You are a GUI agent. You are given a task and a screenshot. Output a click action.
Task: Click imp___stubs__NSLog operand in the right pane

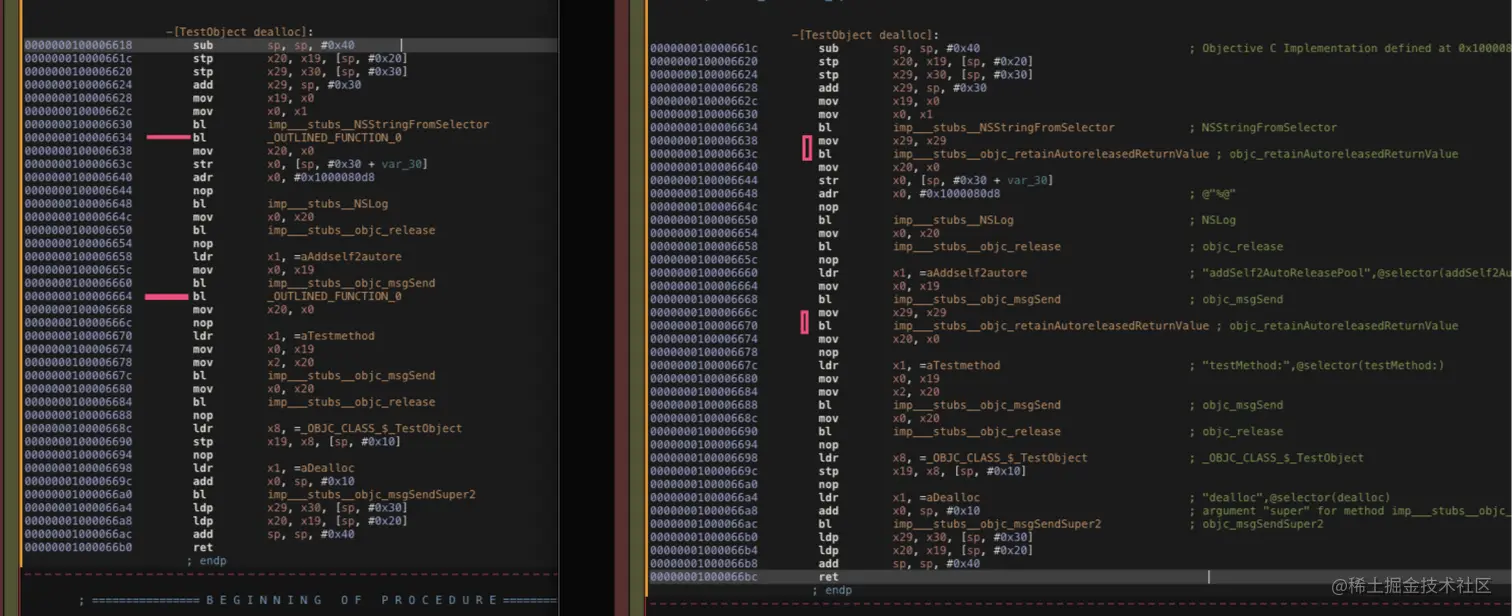coord(953,220)
